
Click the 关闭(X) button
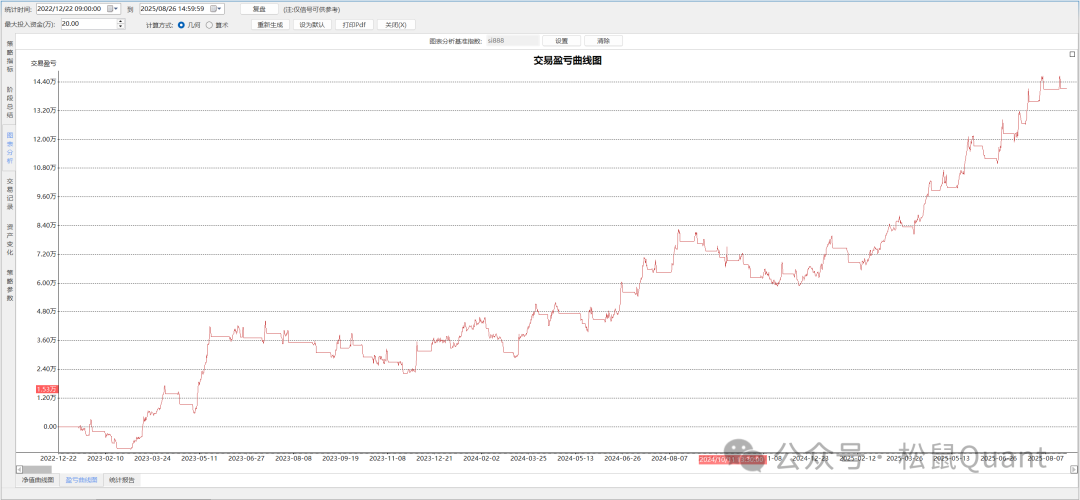pyautogui.click(x=396, y=25)
